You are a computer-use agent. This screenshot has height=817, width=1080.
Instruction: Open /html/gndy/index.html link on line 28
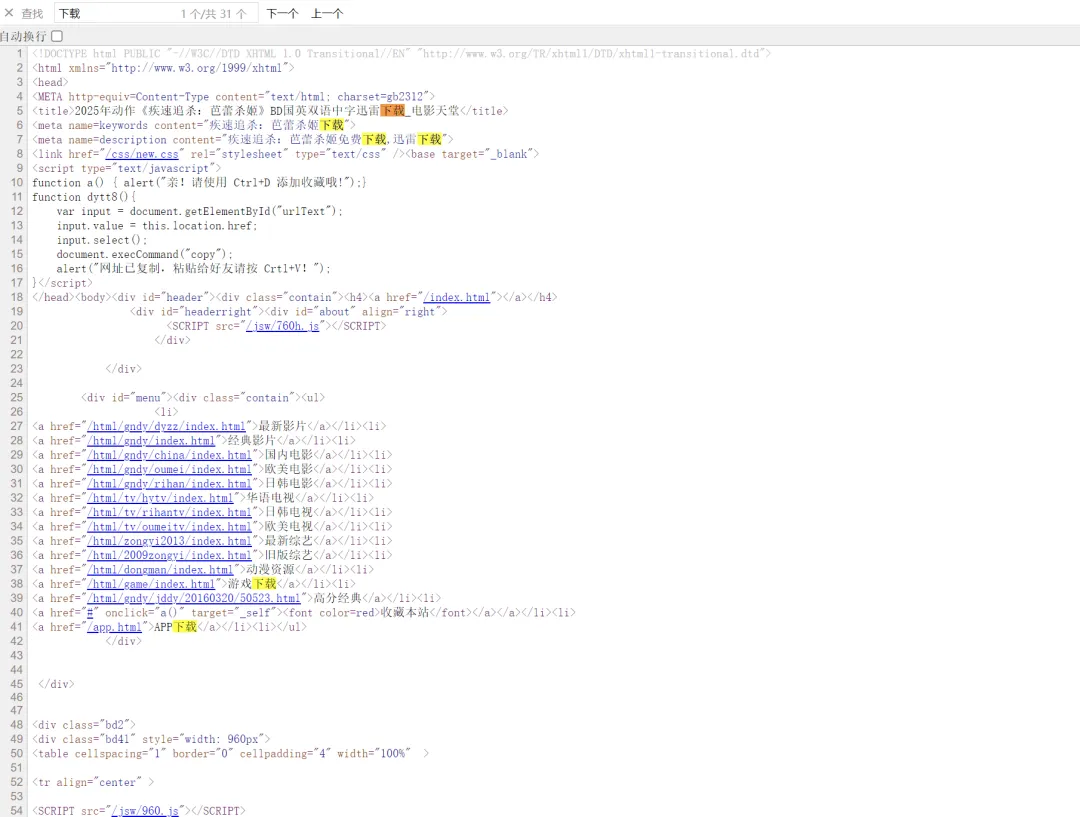151,441
